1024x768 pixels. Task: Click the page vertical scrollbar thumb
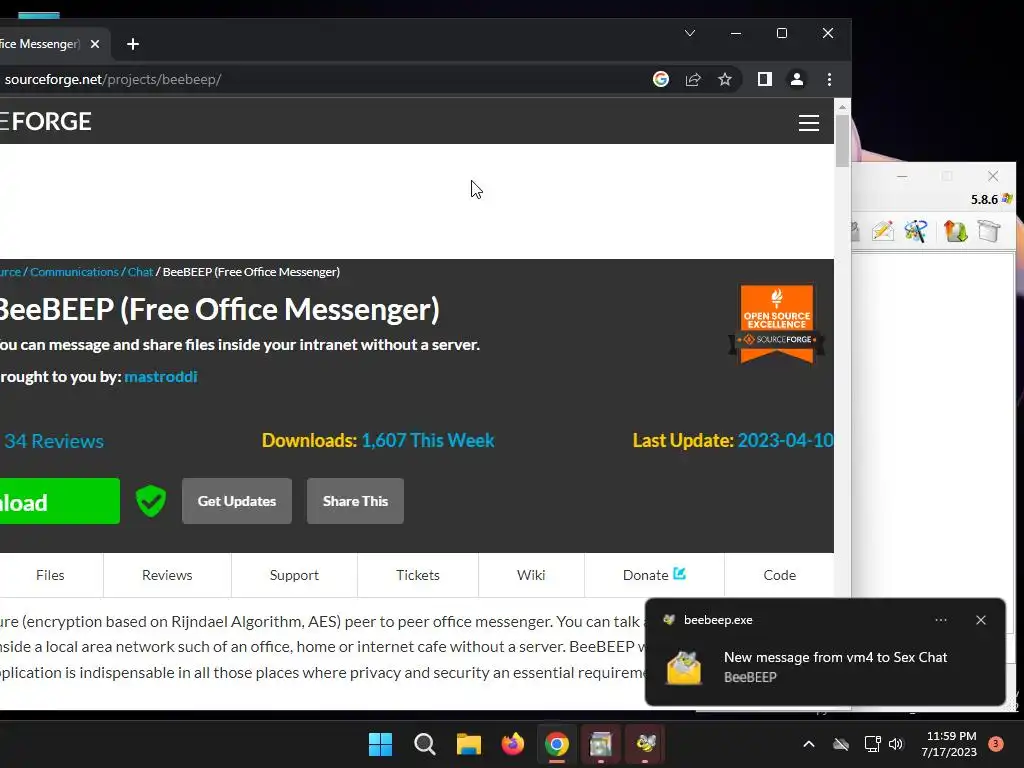[x=842, y=140]
